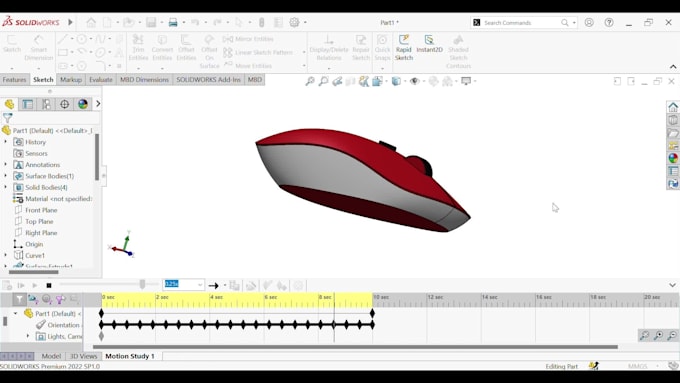Image resolution: width=680 pixels, height=383 pixels.
Task: Open Appearances color ball in task pane
Action: click(673, 158)
